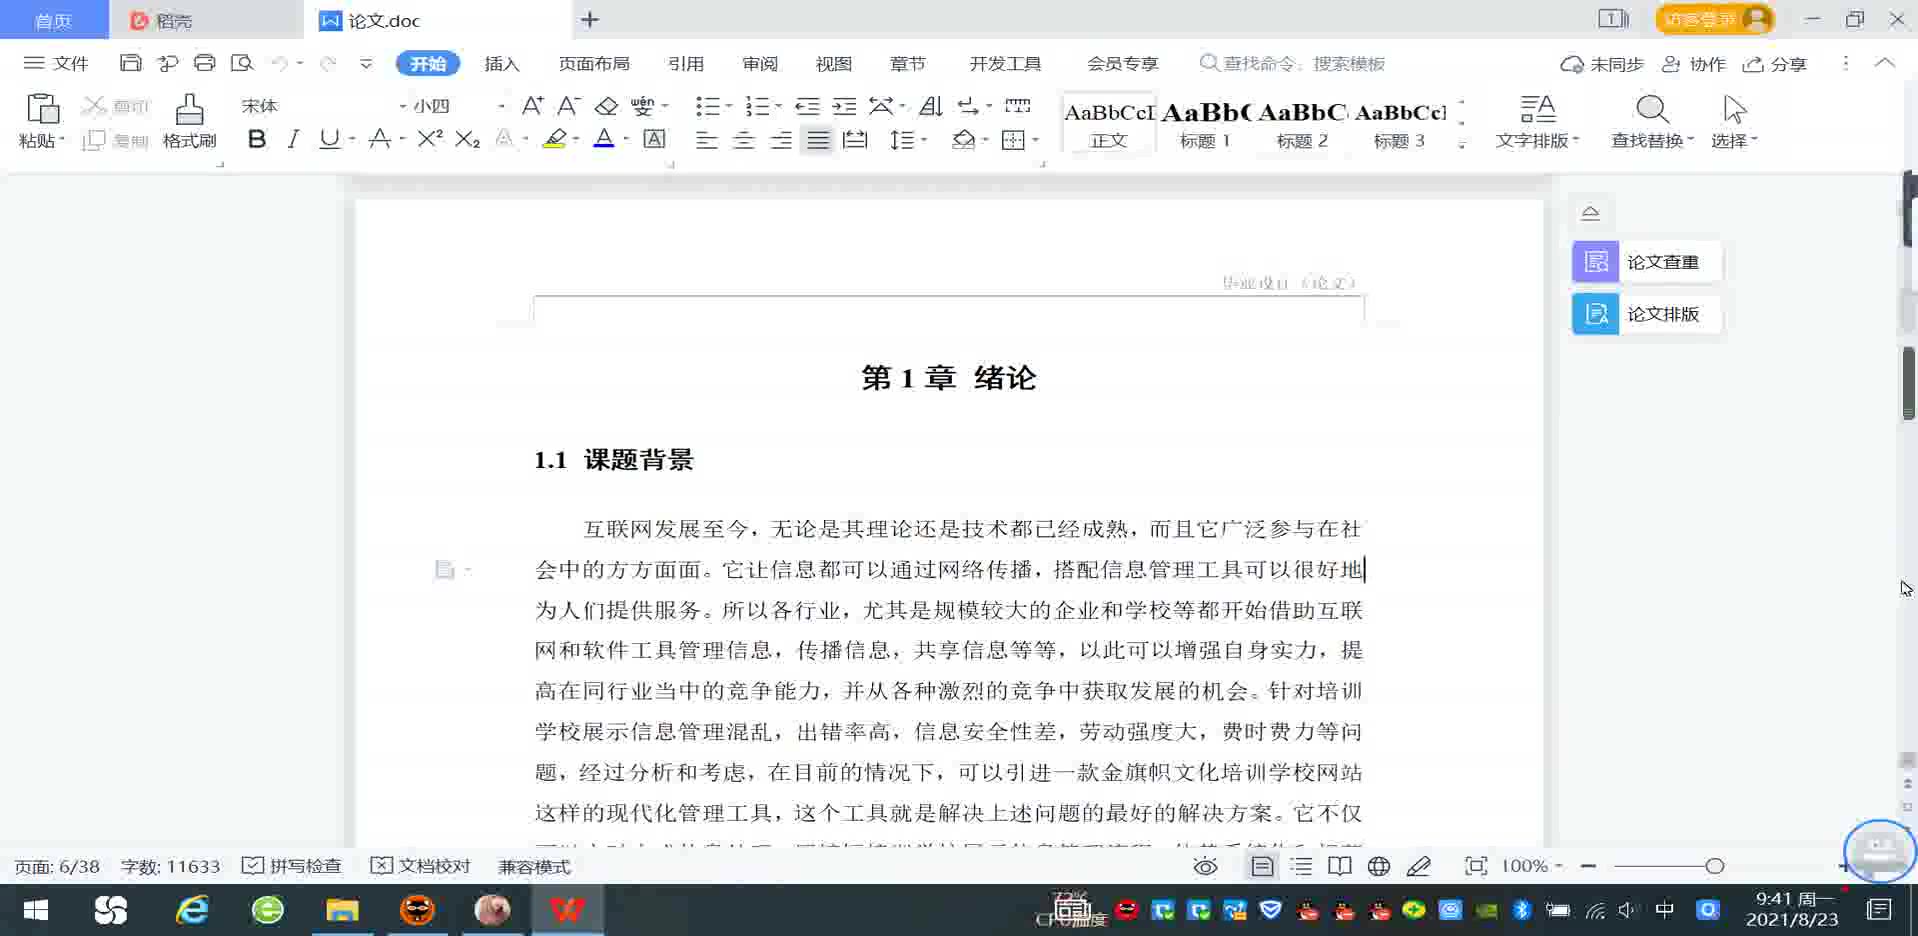The width and height of the screenshot is (1918, 936).
Task: Toggle justify alignment button
Action: 818,140
